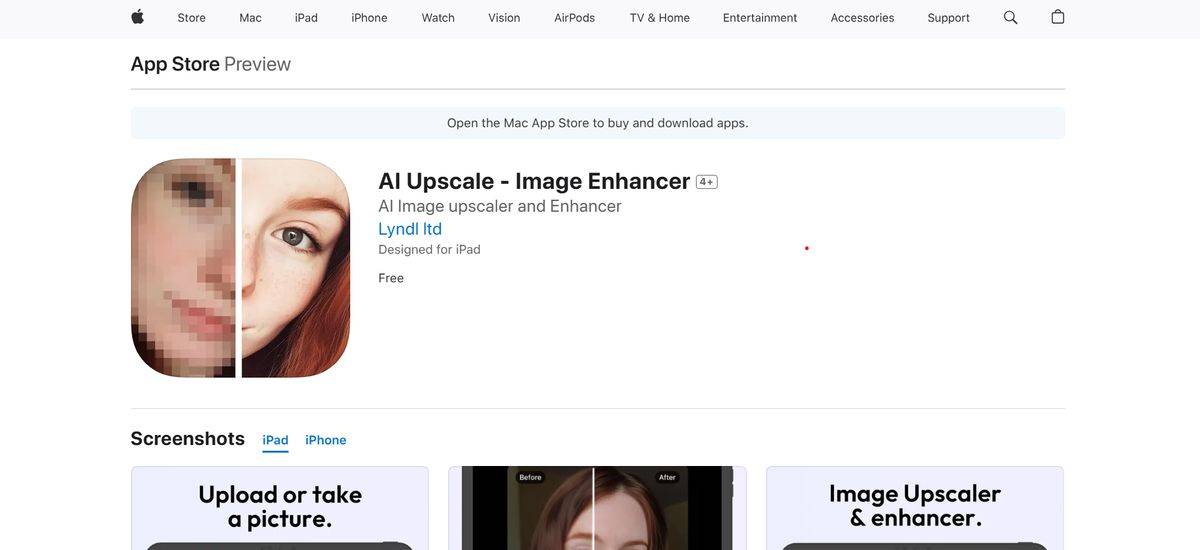The height and width of the screenshot is (550, 1200).
Task: Select Watch in the navigation bar
Action: pos(438,18)
